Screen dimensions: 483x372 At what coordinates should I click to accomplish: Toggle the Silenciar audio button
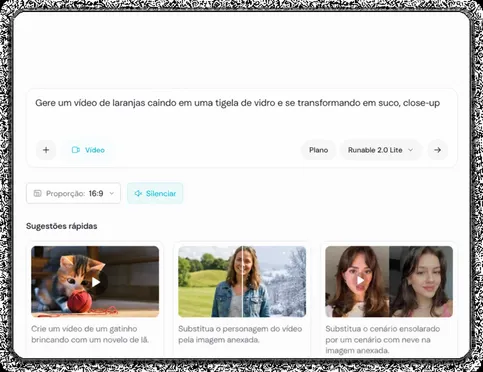point(155,193)
